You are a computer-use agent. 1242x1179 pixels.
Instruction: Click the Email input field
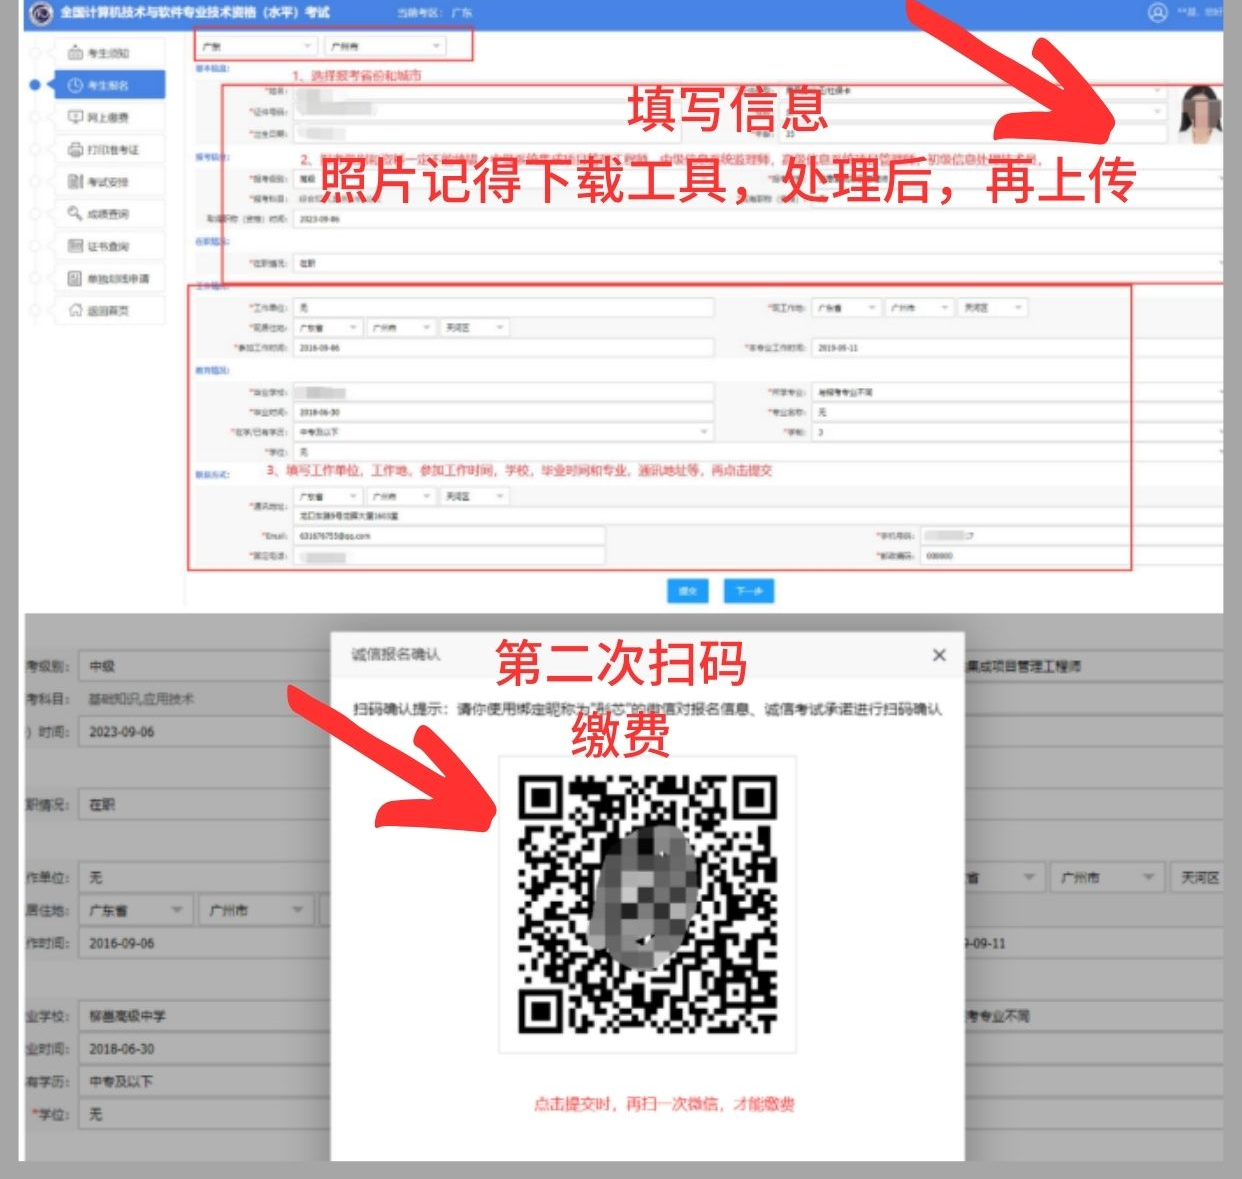[x=449, y=536]
